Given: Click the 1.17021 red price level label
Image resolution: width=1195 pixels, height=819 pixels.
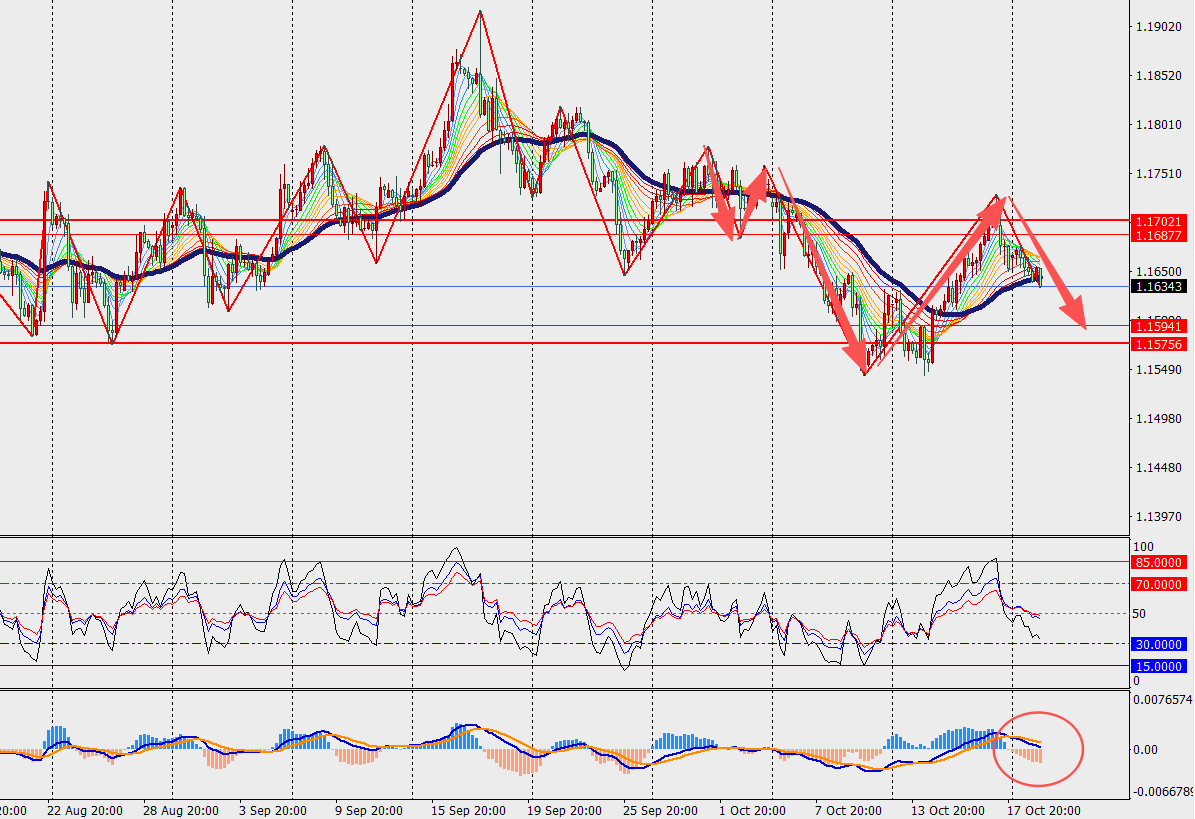Looking at the screenshot, I should point(1158,220).
